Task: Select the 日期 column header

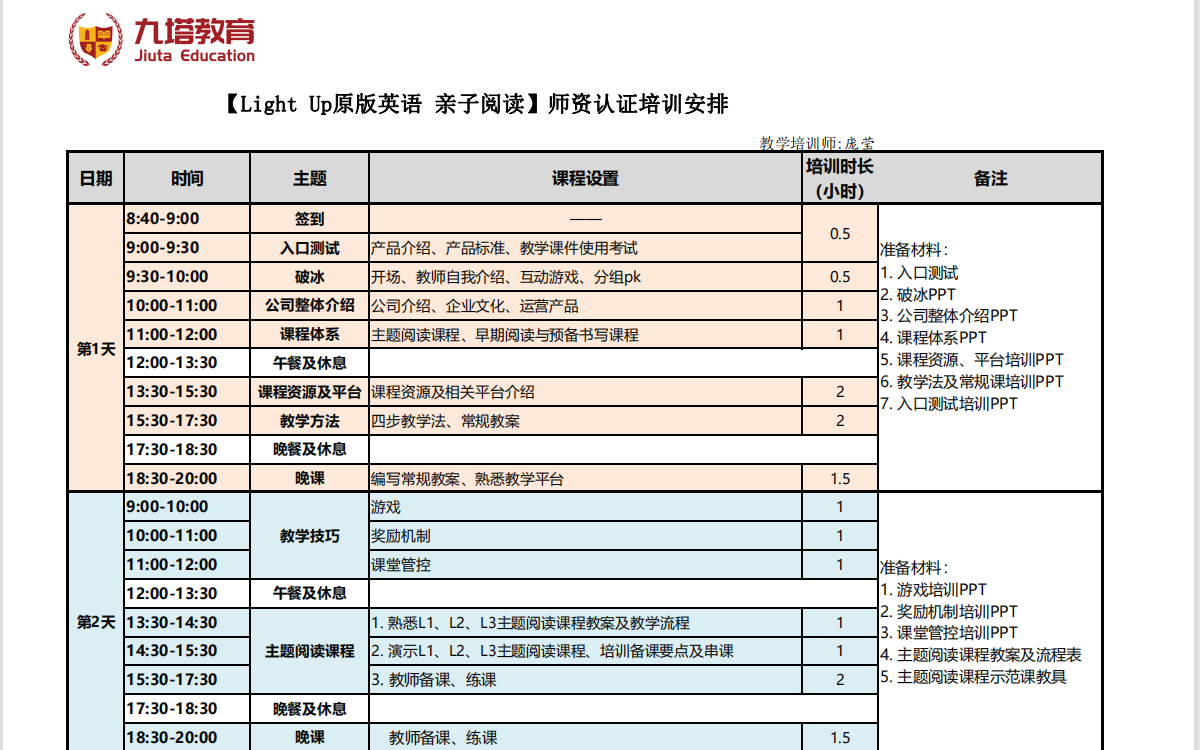Action: coord(96,178)
